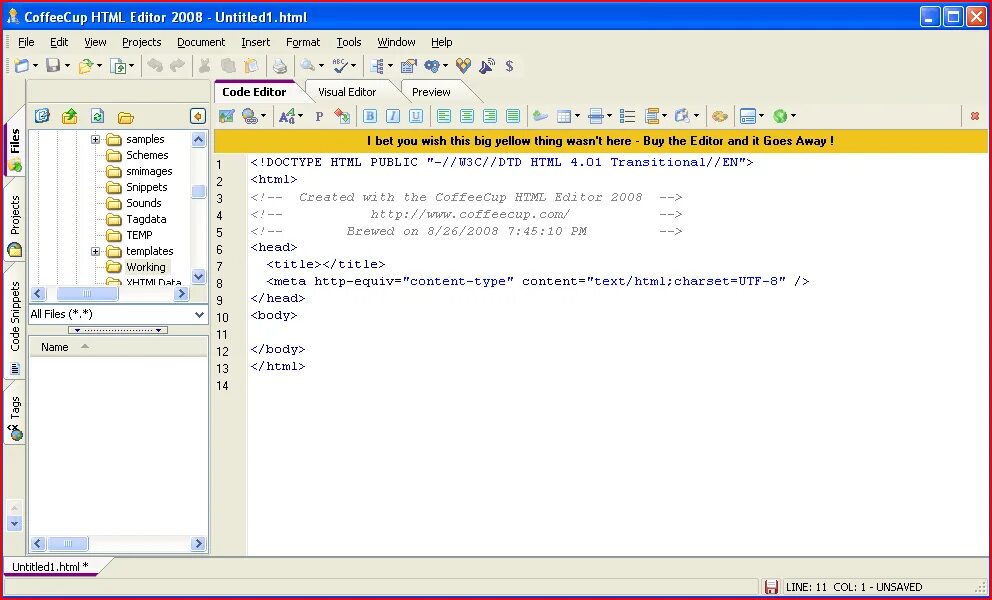Click the insert image icon

pos(226,116)
